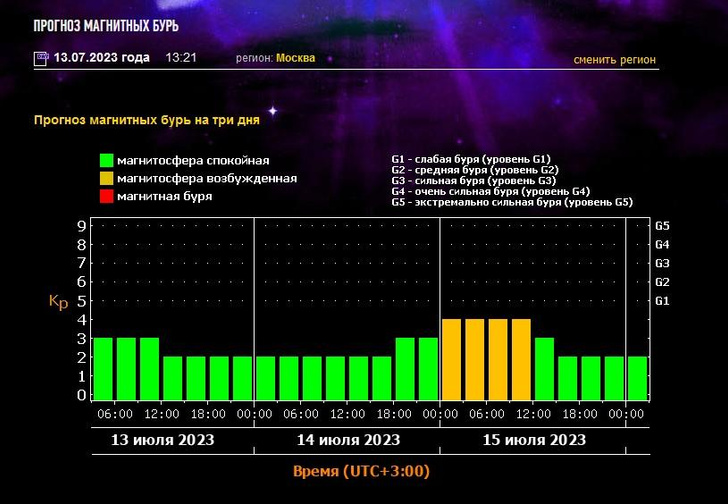Click the 06:00 tick label under 15 июля

[487, 414]
